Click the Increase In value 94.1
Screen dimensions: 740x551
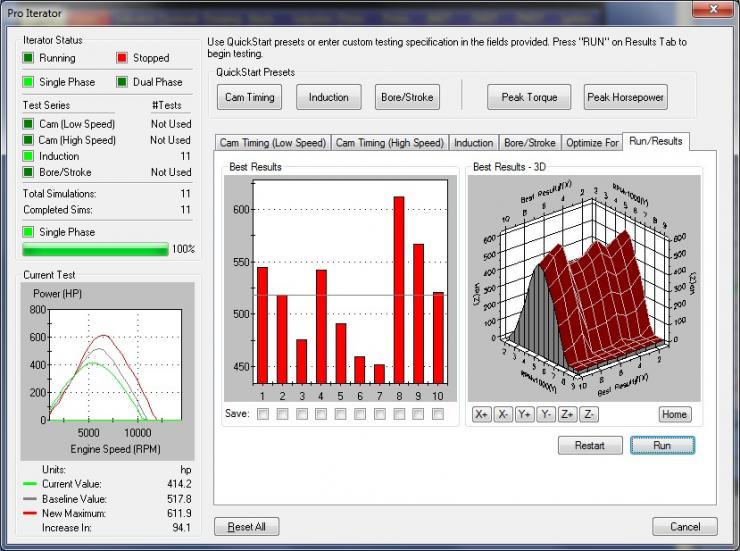coord(182,528)
